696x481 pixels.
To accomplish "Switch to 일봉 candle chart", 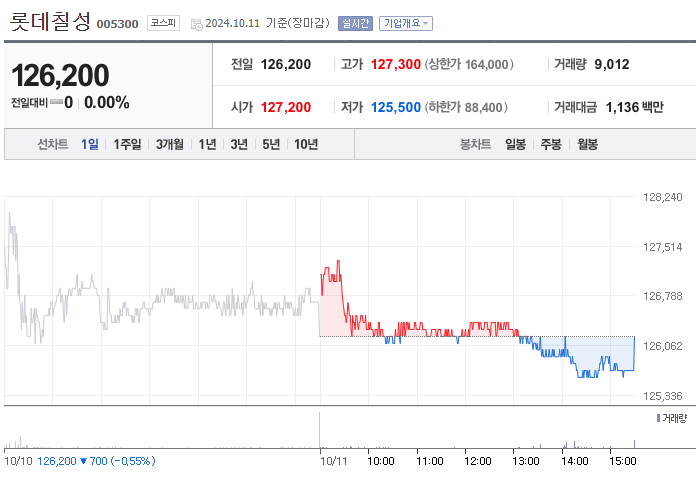I will coord(515,144).
